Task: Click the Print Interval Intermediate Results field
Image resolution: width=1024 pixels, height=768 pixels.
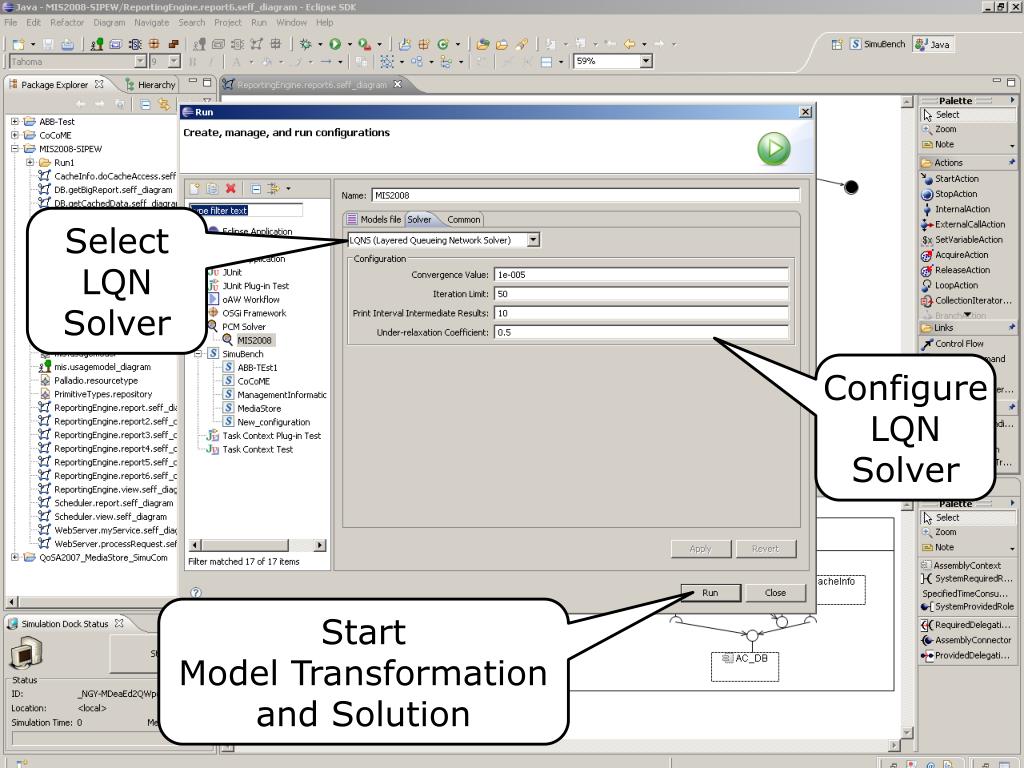Action: [641, 313]
